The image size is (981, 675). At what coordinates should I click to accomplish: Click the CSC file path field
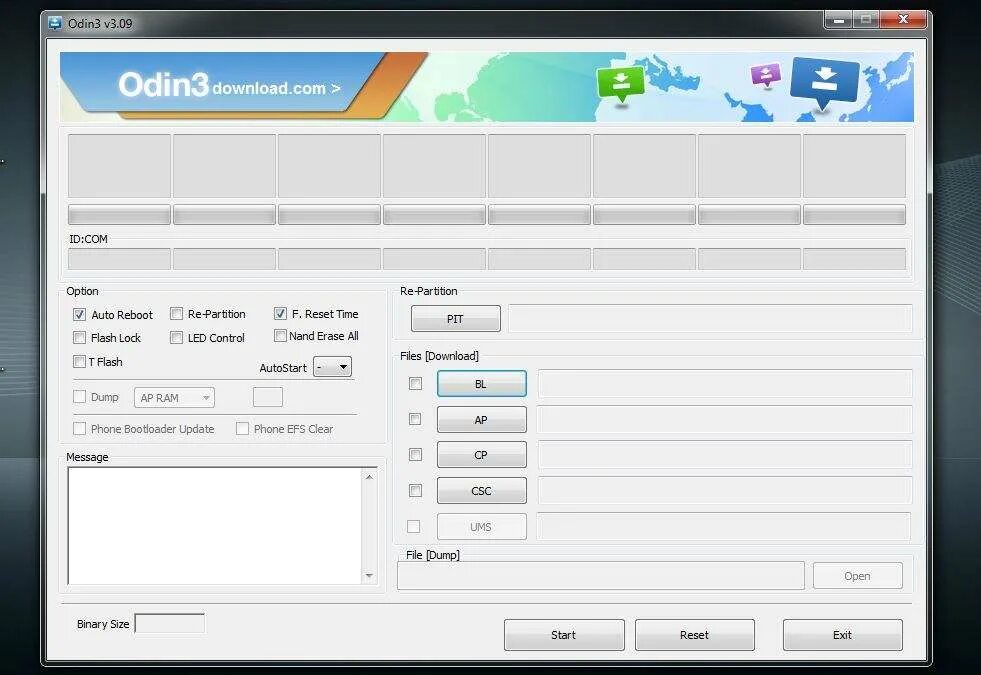click(724, 490)
